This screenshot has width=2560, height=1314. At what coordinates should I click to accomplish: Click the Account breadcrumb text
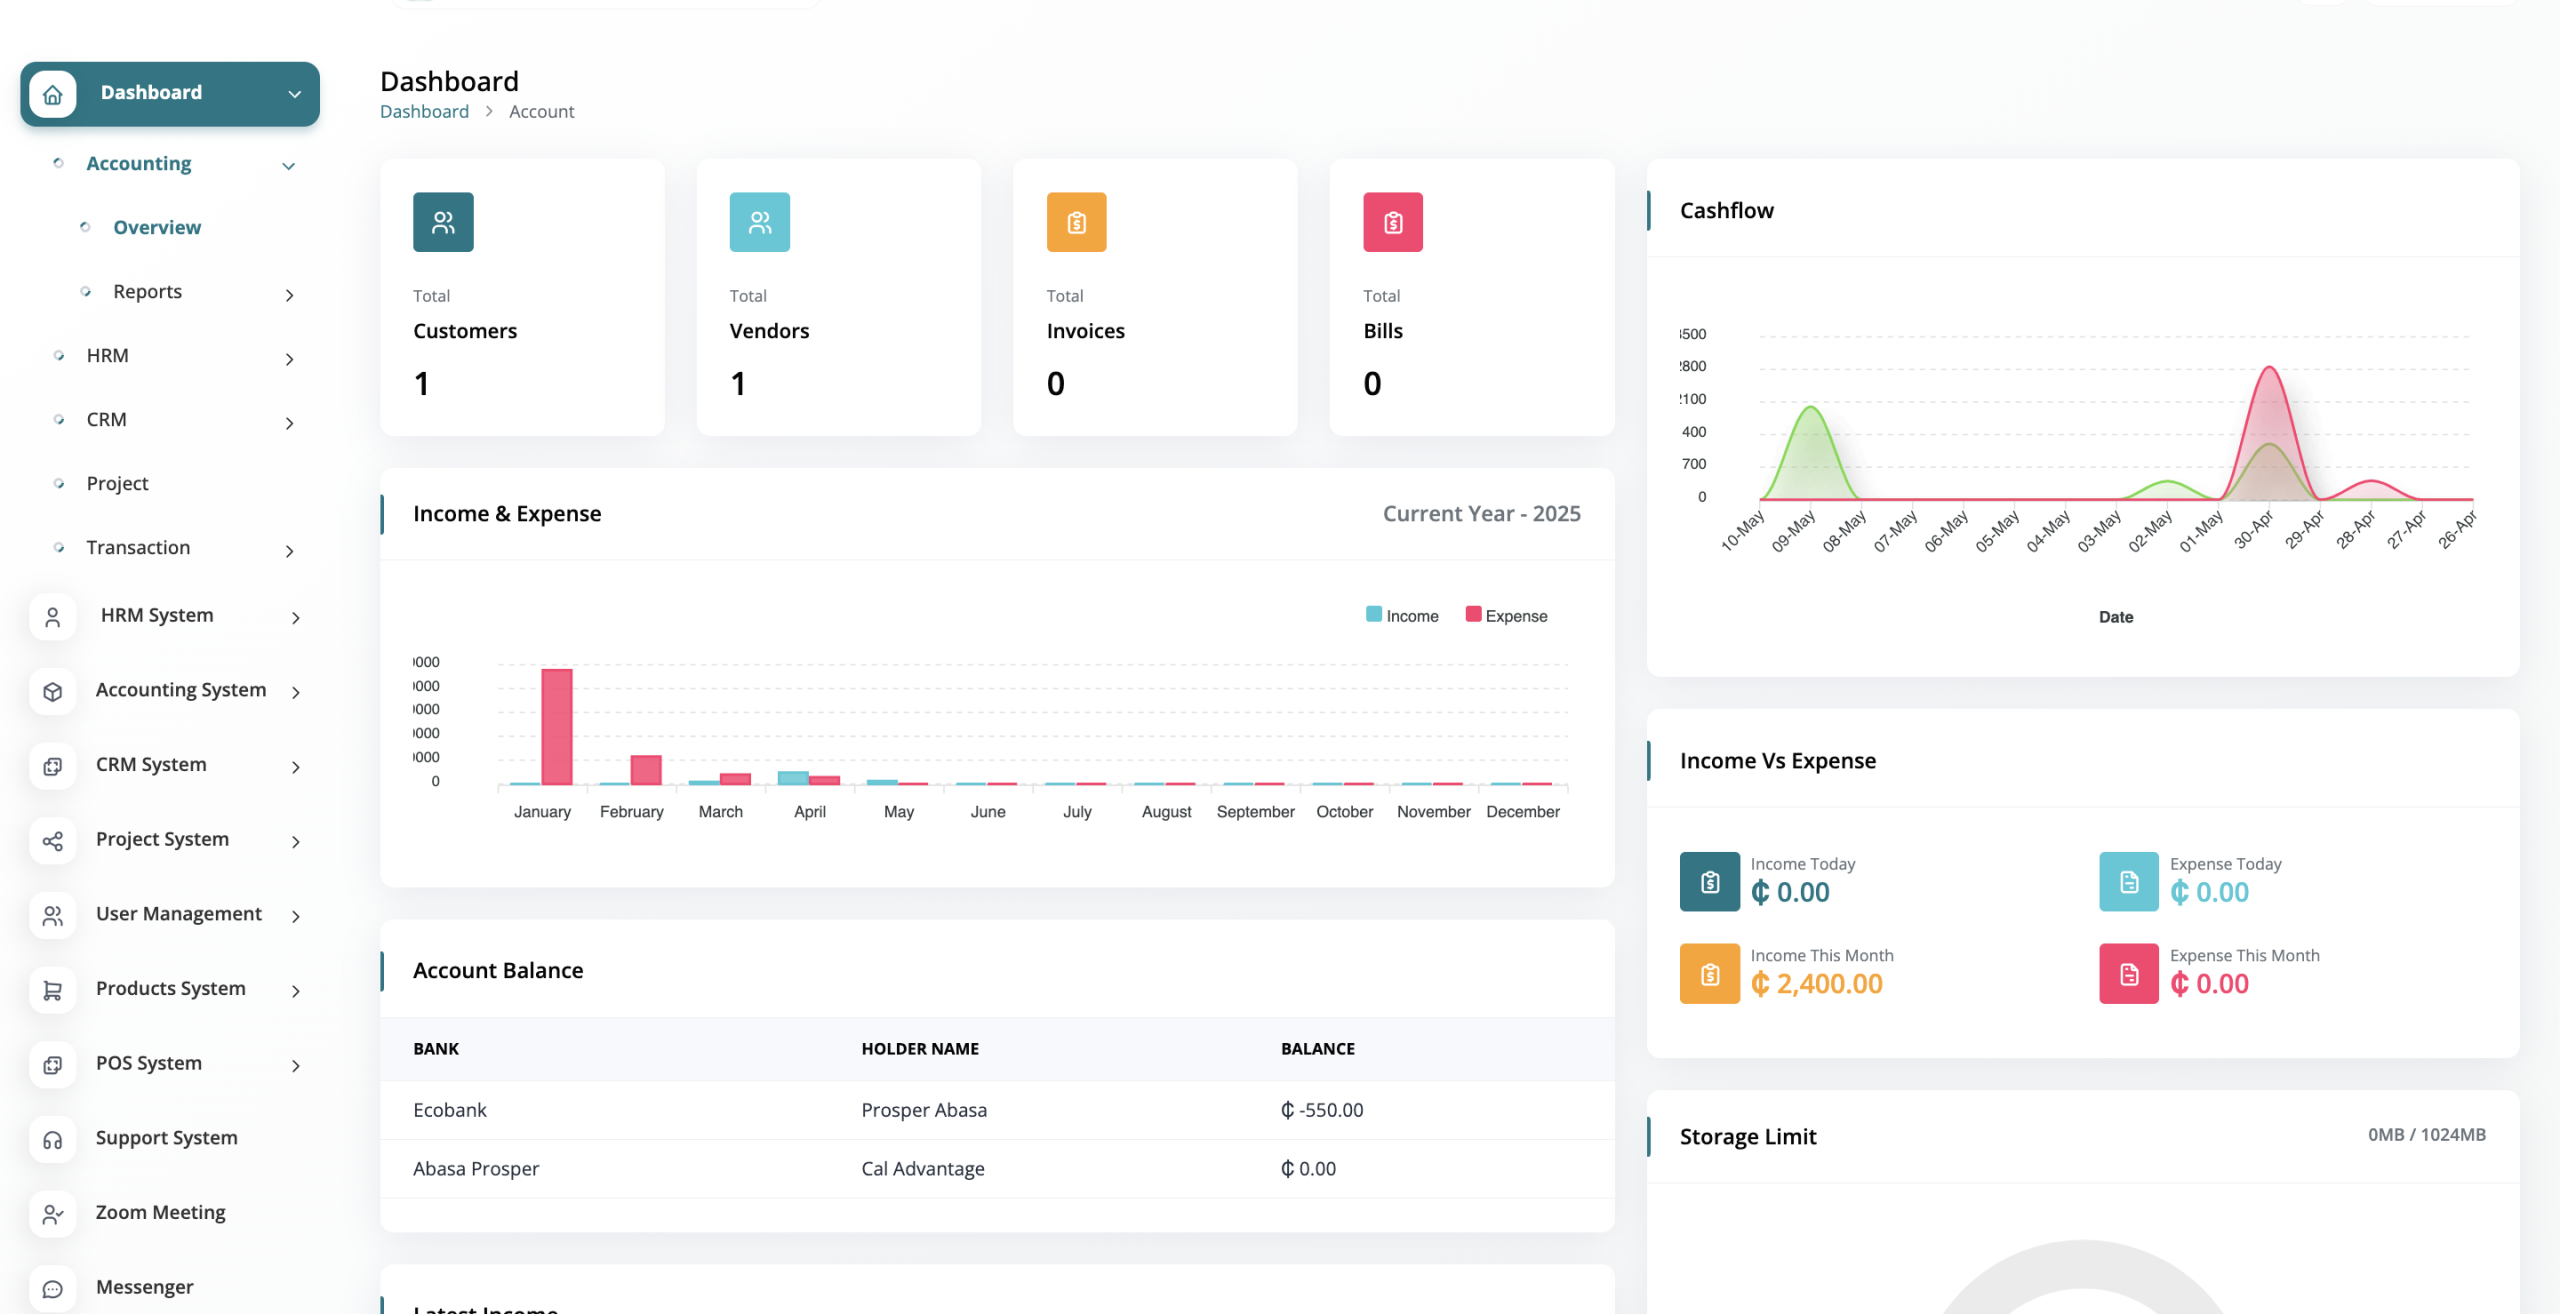(541, 111)
